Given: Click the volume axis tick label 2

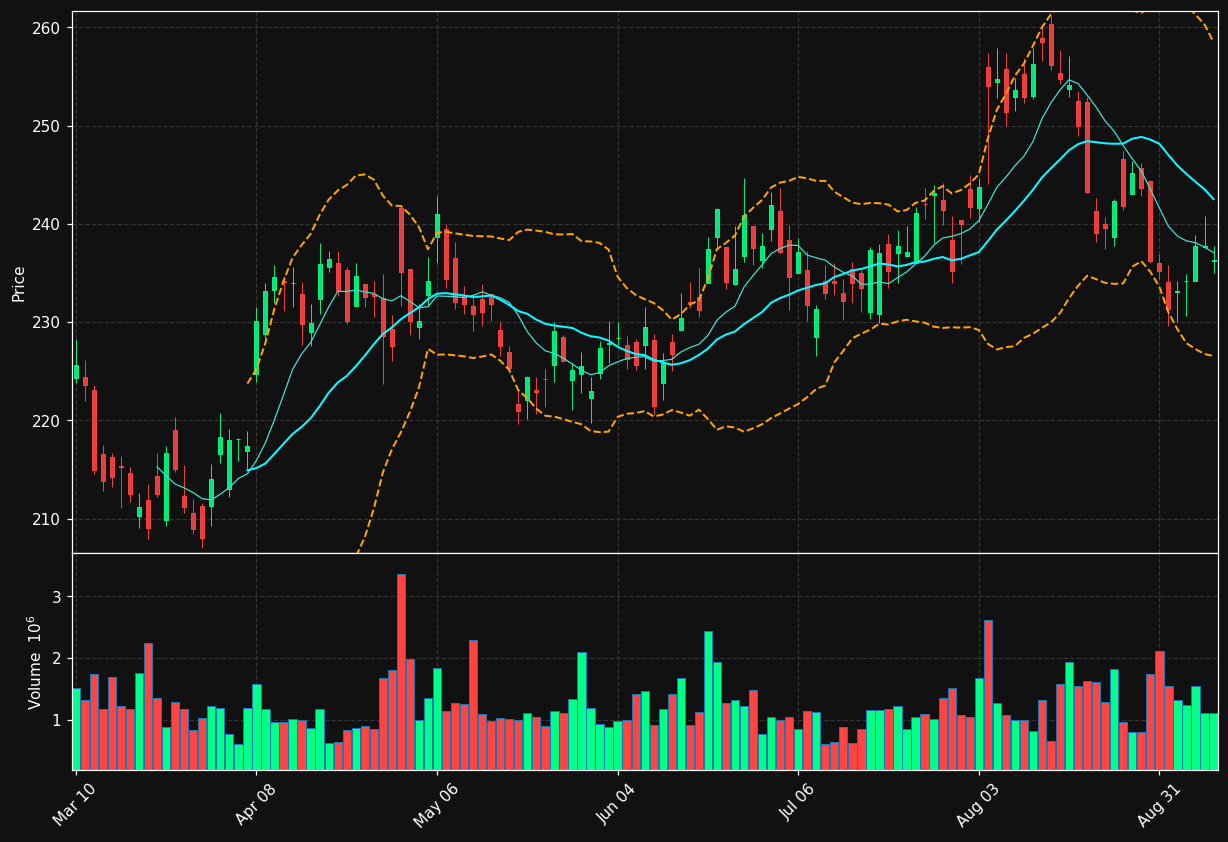Looking at the screenshot, I should (56, 659).
